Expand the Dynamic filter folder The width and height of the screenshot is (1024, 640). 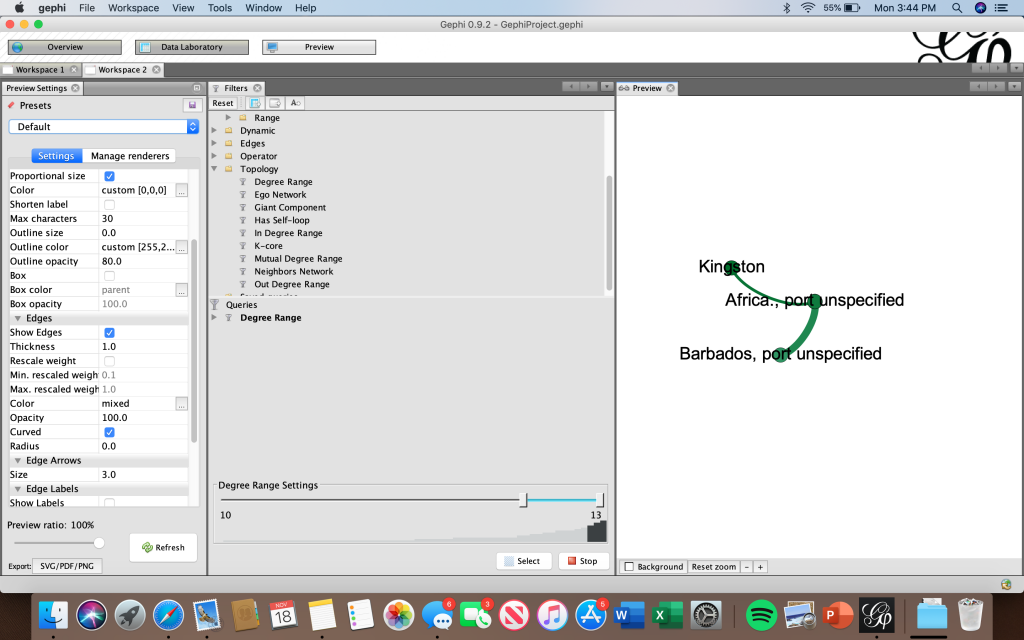point(214,131)
